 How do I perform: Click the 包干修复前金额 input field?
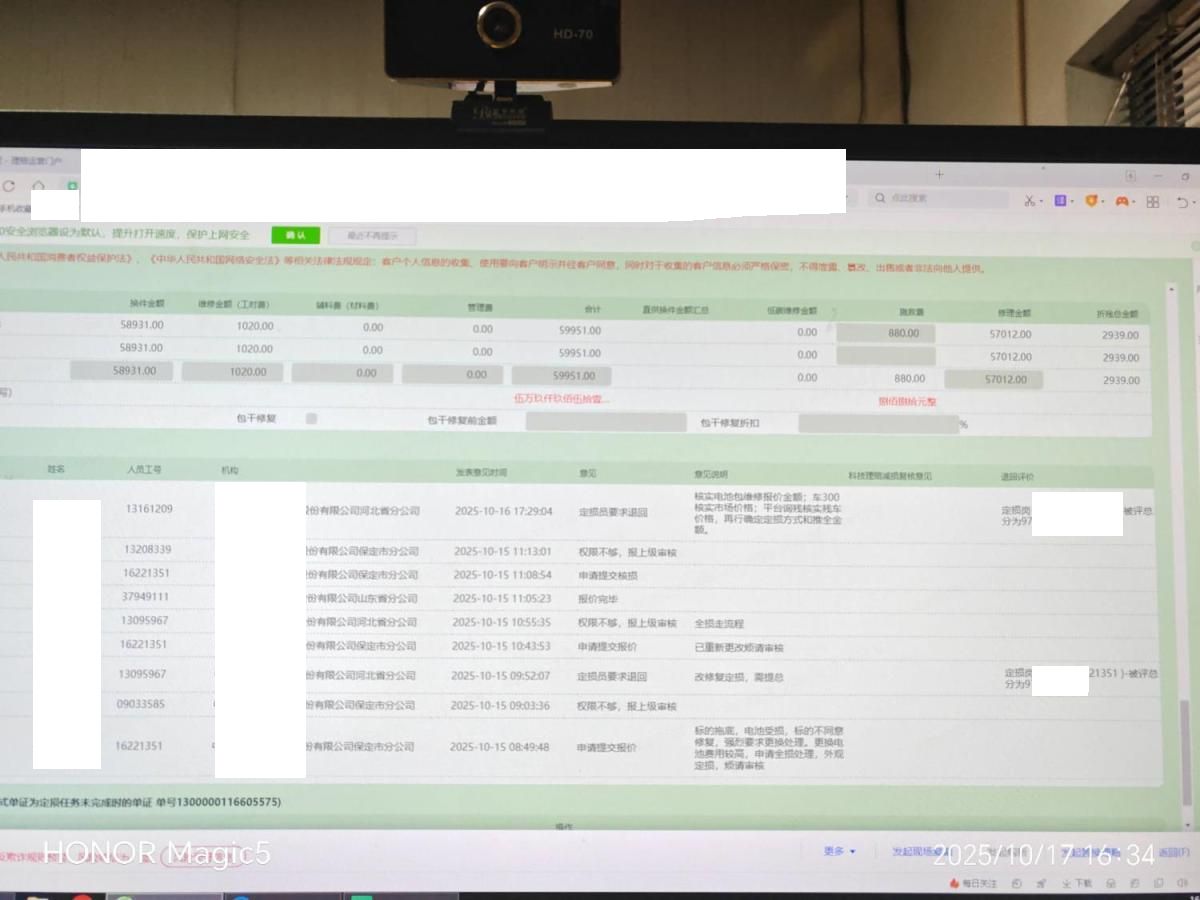(605, 422)
